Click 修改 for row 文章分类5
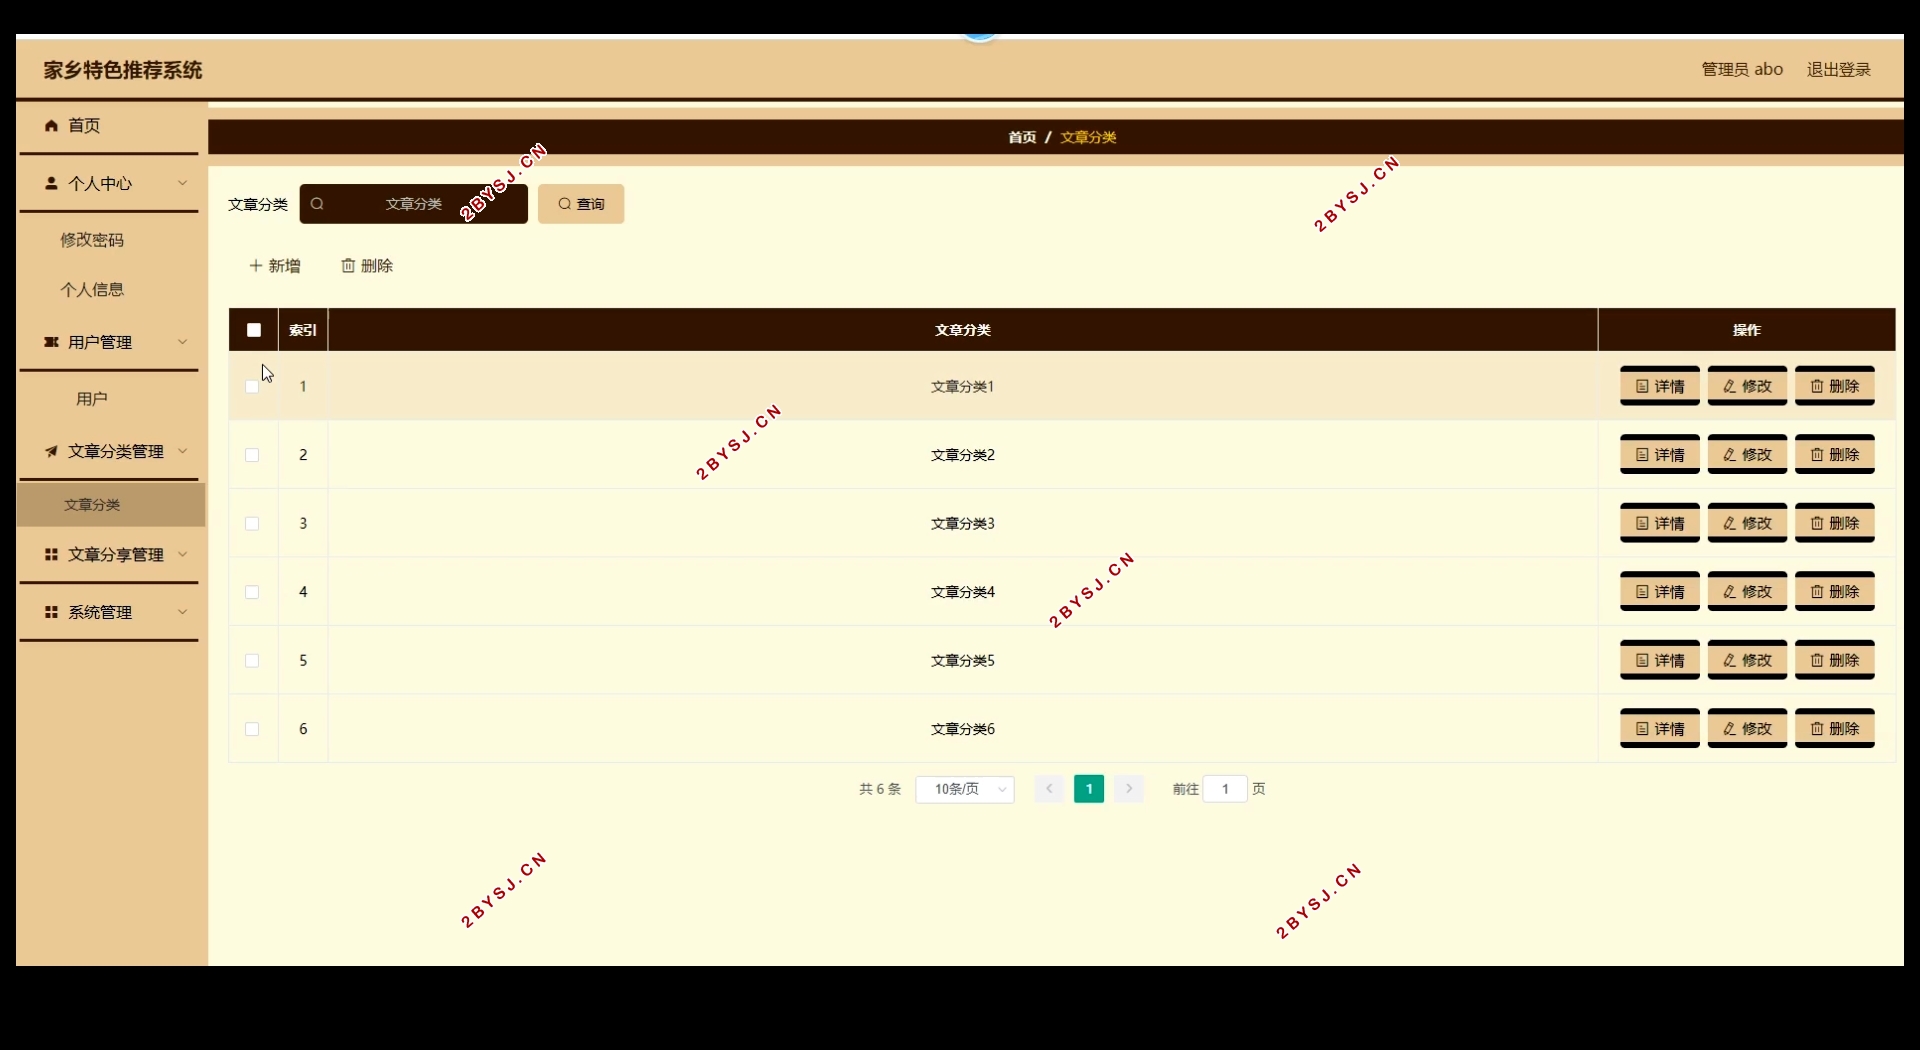The width and height of the screenshot is (1920, 1050). [1747, 660]
